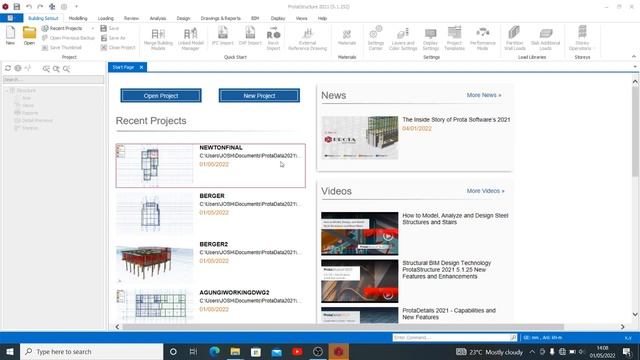This screenshot has width=640, height=360.
Task: Open the Help ribbon tab
Action: click(x=322, y=18)
